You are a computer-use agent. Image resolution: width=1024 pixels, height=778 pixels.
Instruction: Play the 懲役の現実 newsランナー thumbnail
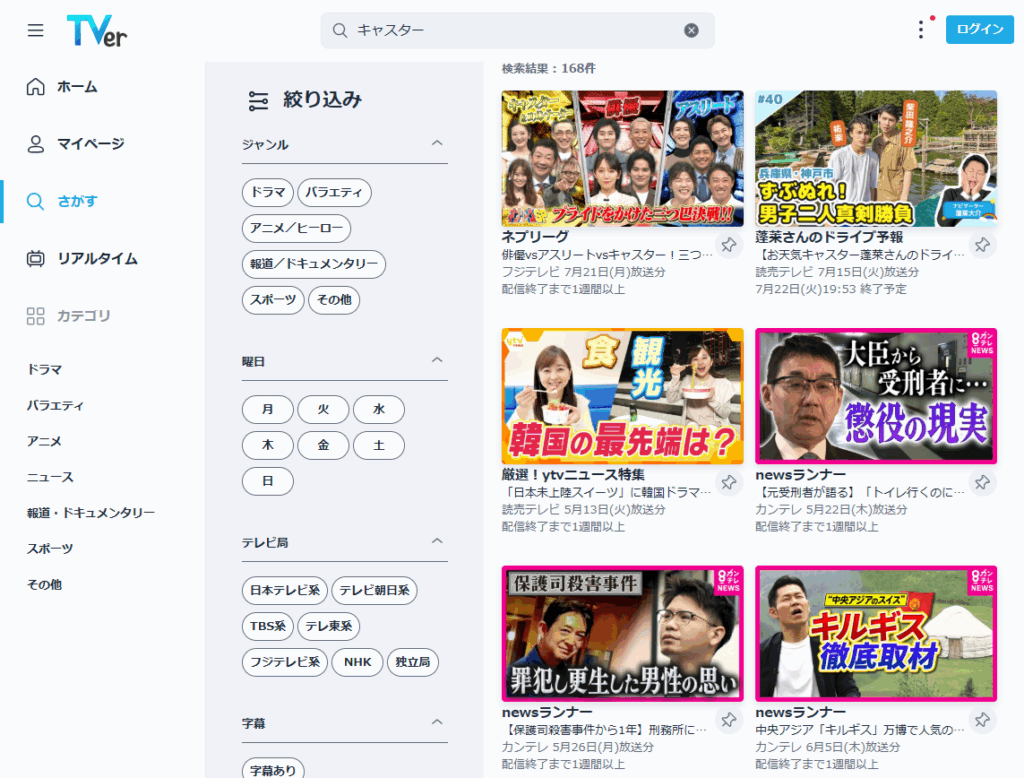pos(876,396)
